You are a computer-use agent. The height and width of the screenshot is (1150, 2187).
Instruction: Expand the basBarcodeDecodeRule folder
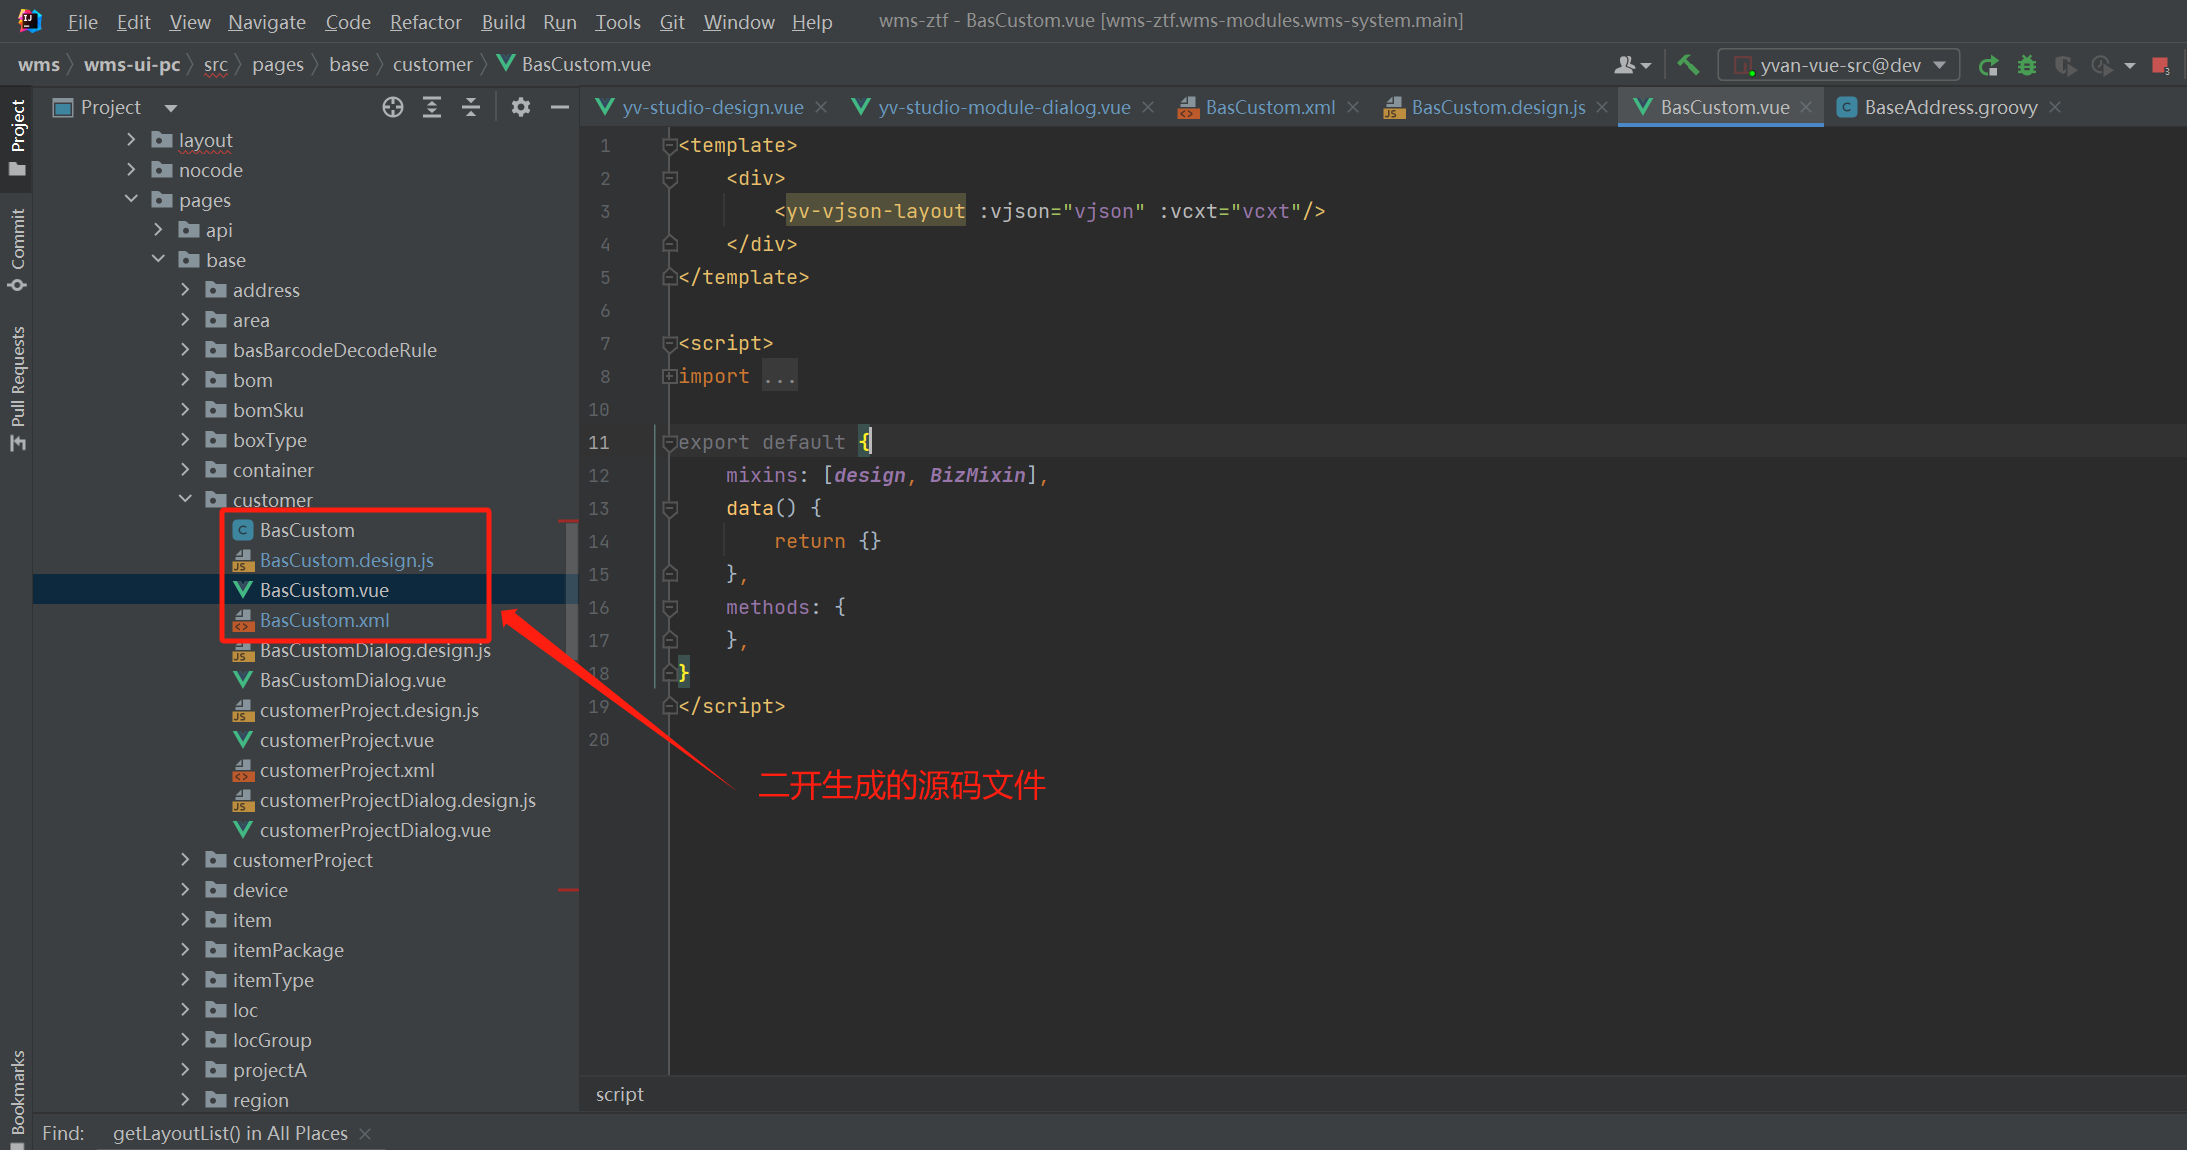click(185, 350)
